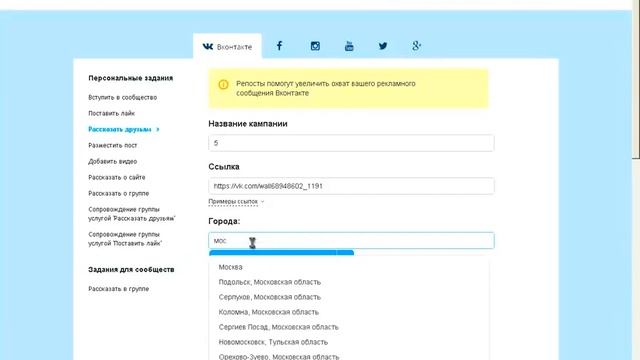This screenshot has width=640, height=360.
Task: Expand Примеры ссылок dropdown
Action: pyautogui.click(x=236, y=202)
